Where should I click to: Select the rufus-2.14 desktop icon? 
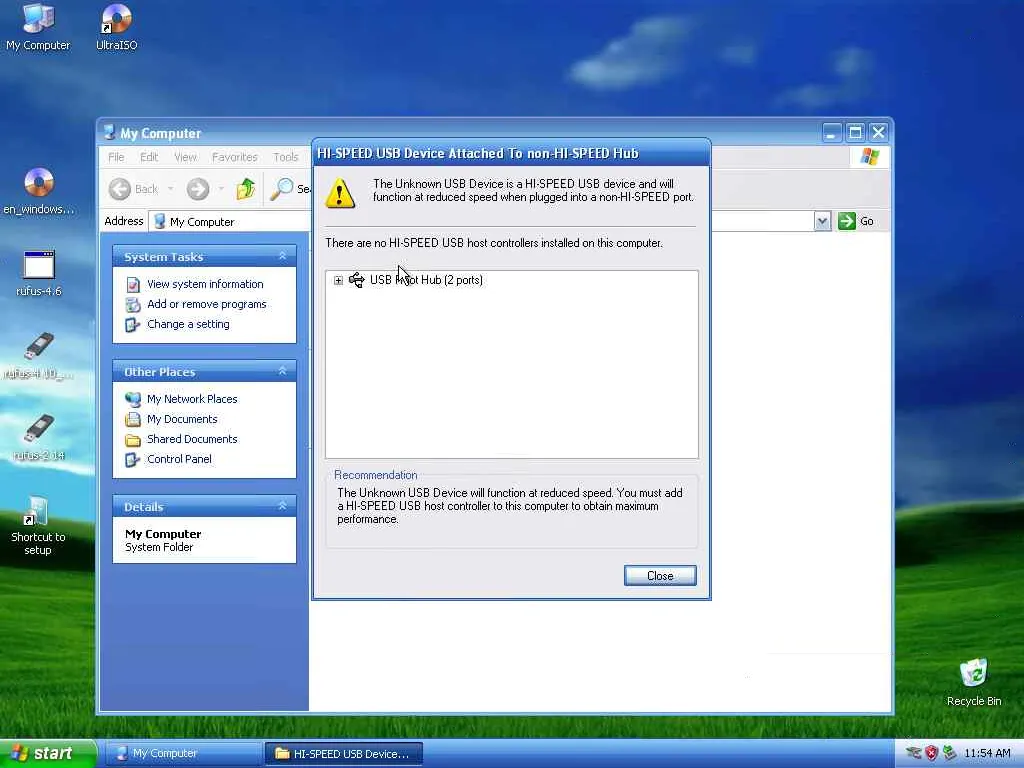(x=39, y=438)
